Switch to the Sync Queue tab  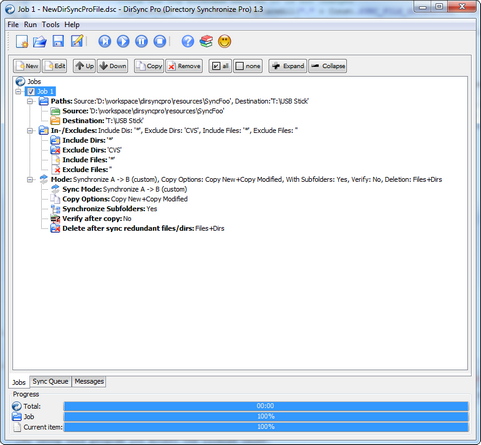point(50,381)
